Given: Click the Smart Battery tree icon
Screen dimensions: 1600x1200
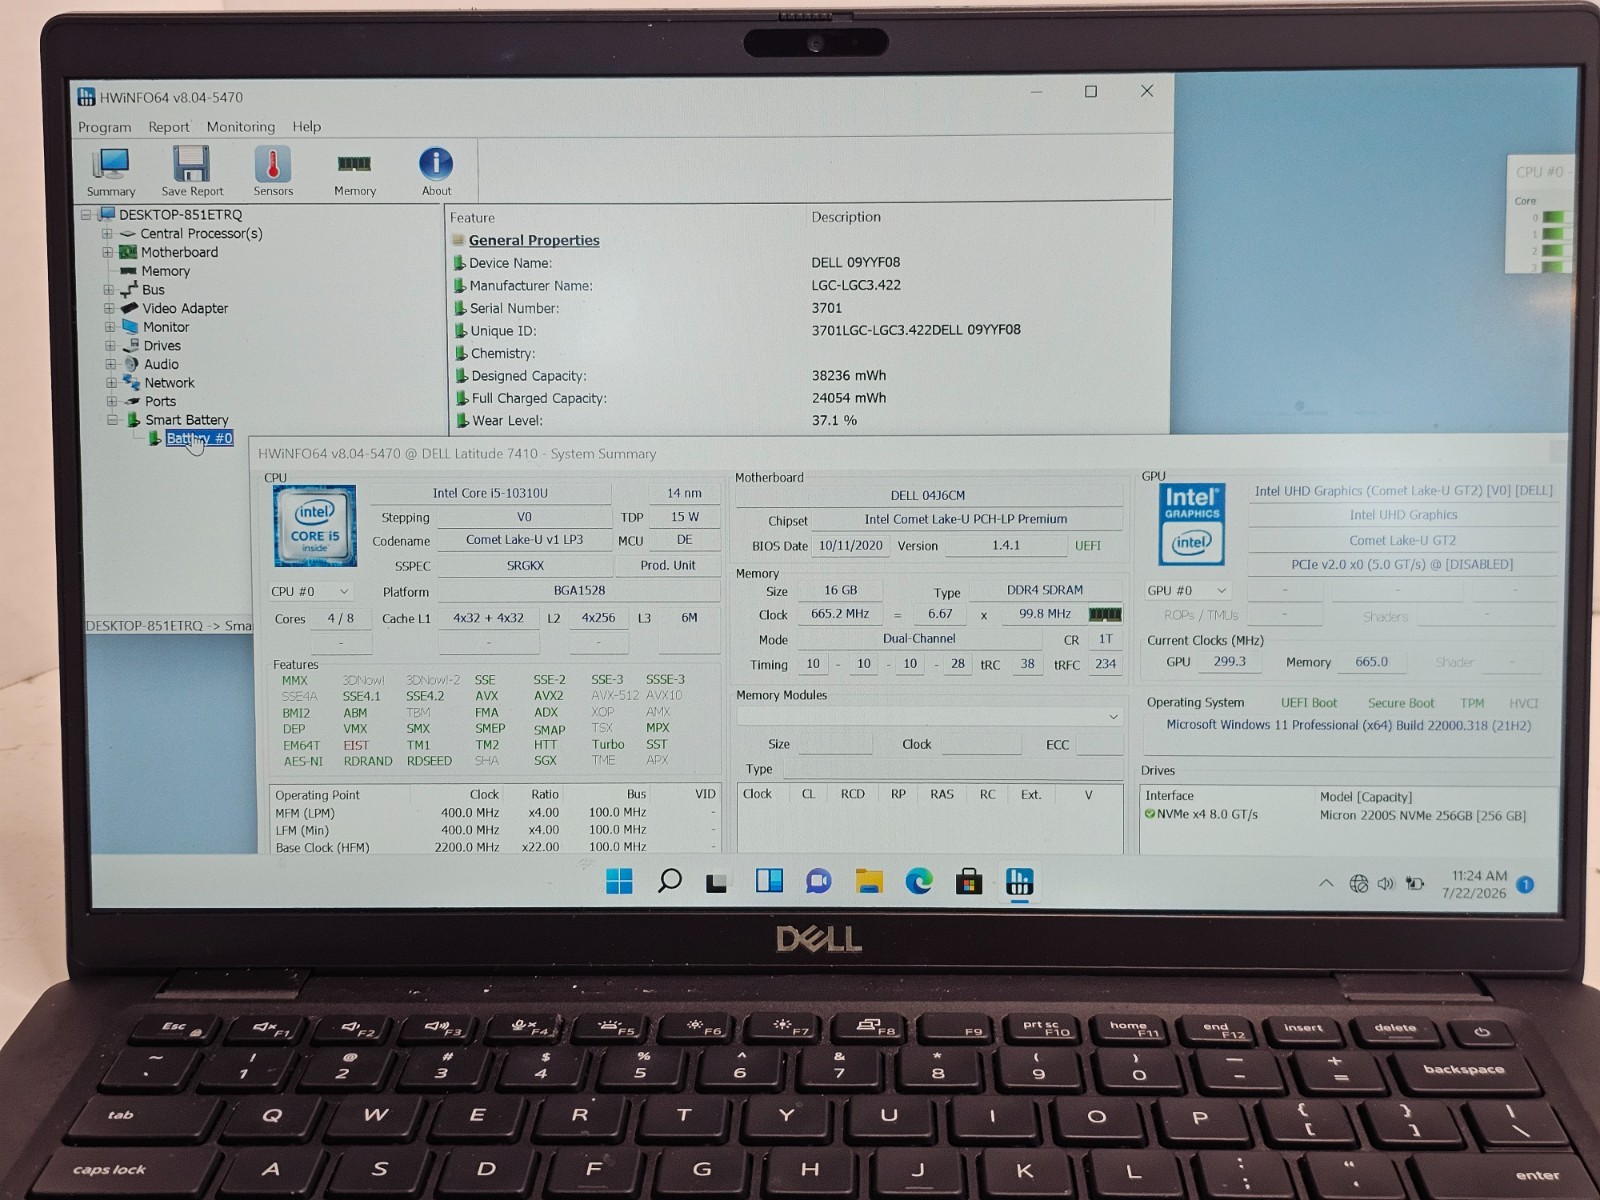Looking at the screenshot, I should tap(133, 420).
